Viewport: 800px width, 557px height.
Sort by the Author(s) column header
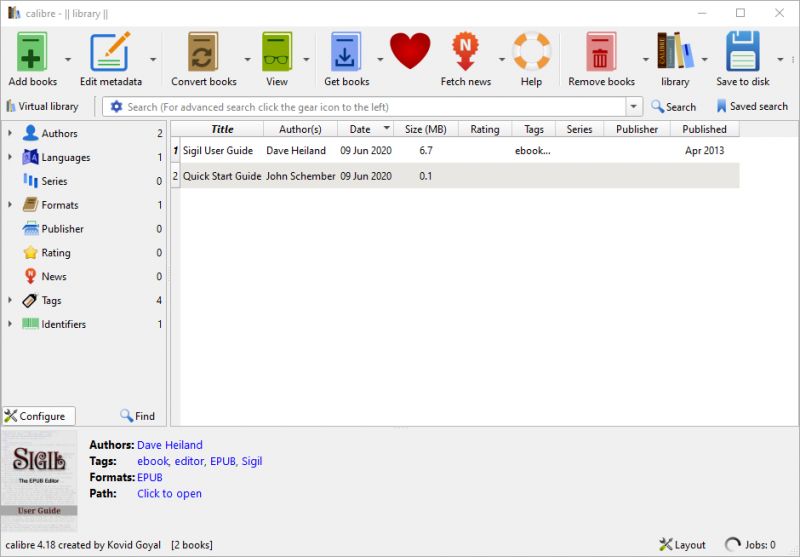coord(300,129)
